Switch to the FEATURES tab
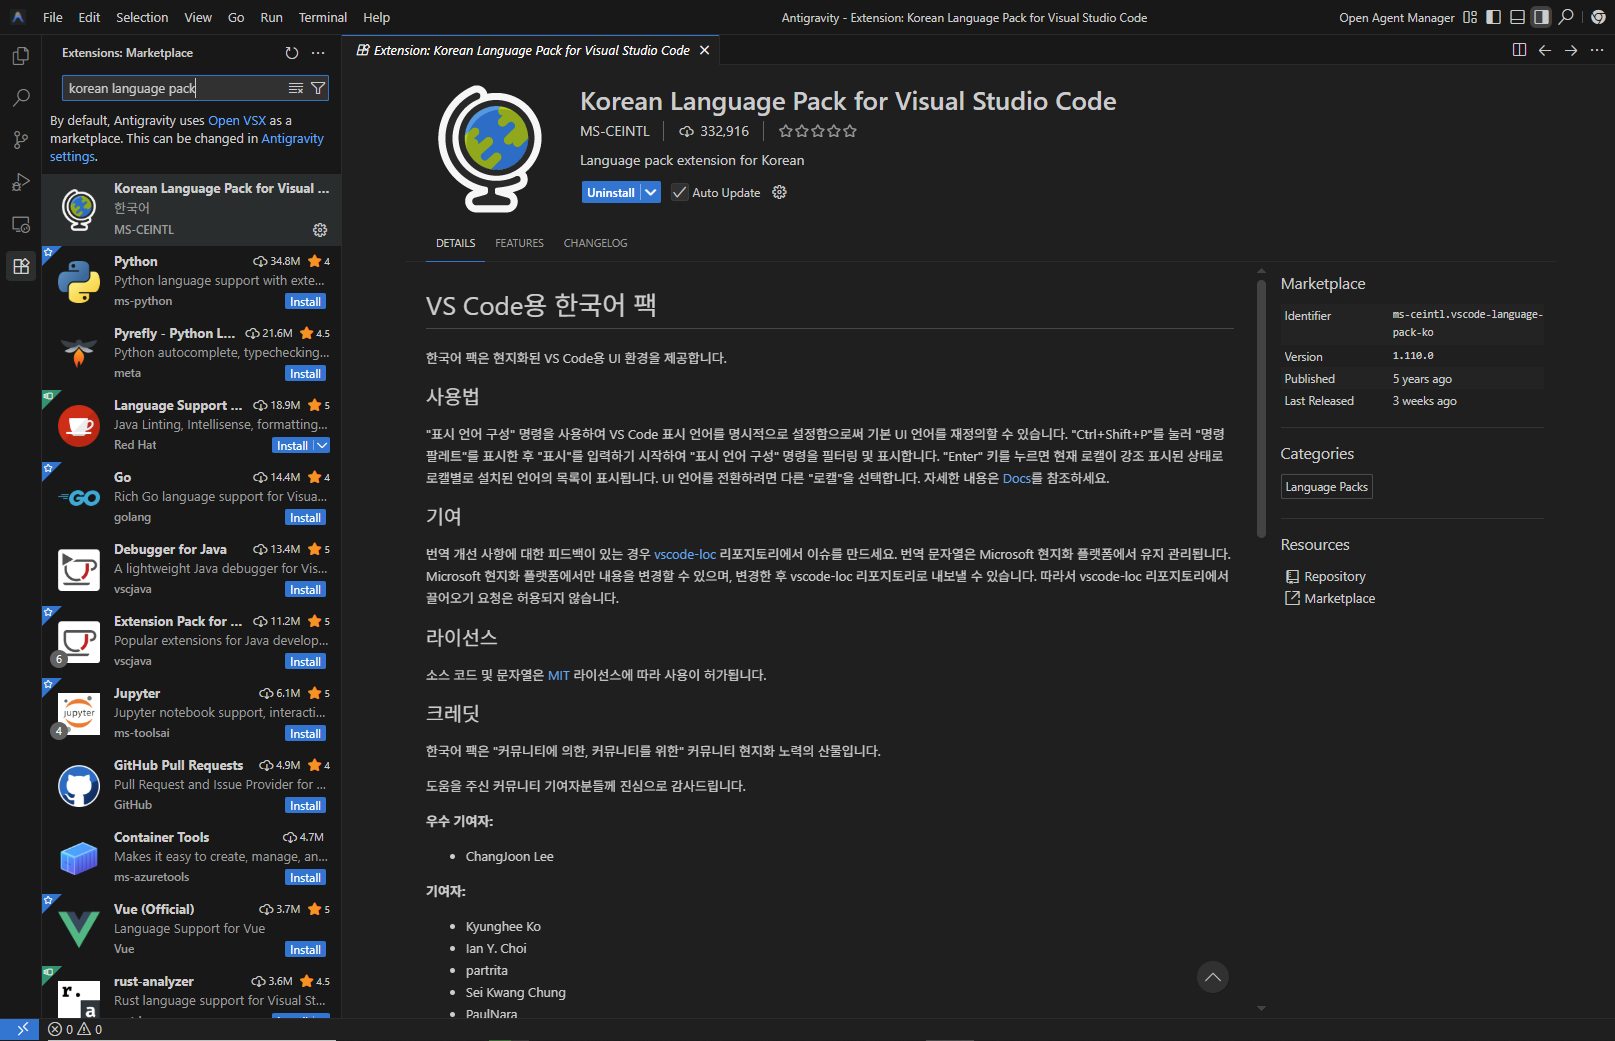The width and height of the screenshot is (1615, 1041). tap(520, 243)
